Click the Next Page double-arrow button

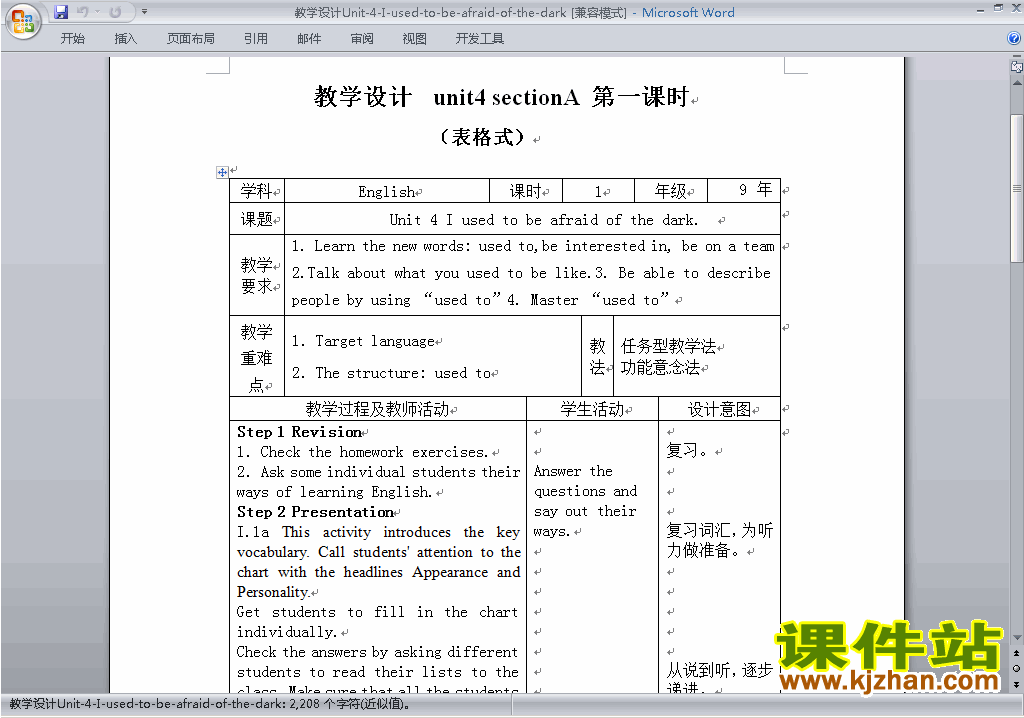click(1016, 684)
